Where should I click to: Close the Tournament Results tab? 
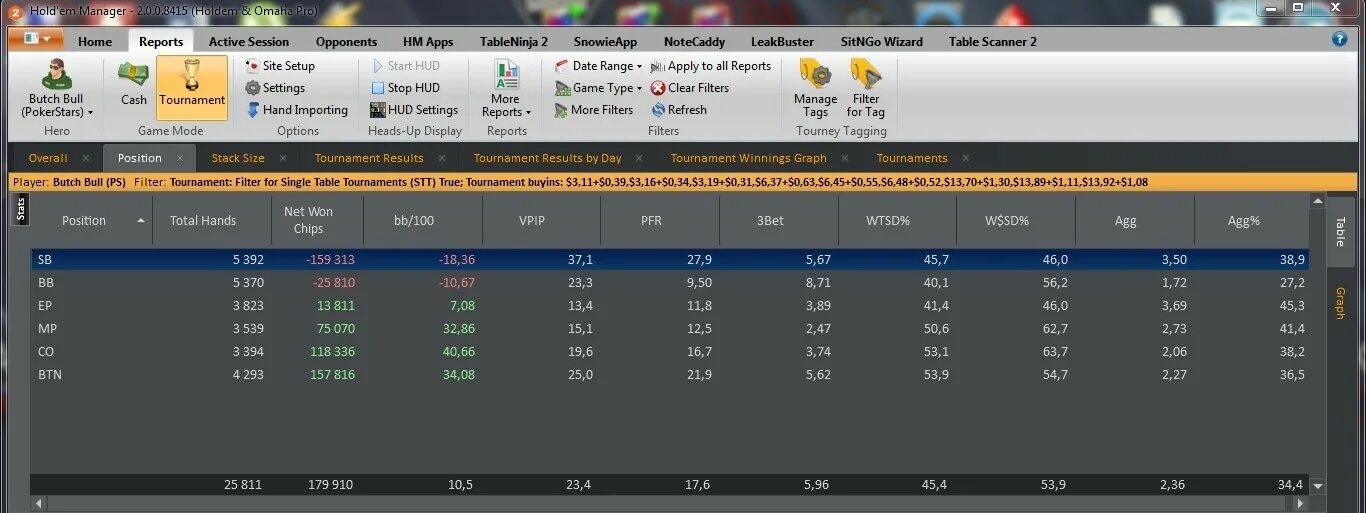pyautogui.click(x=442, y=158)
